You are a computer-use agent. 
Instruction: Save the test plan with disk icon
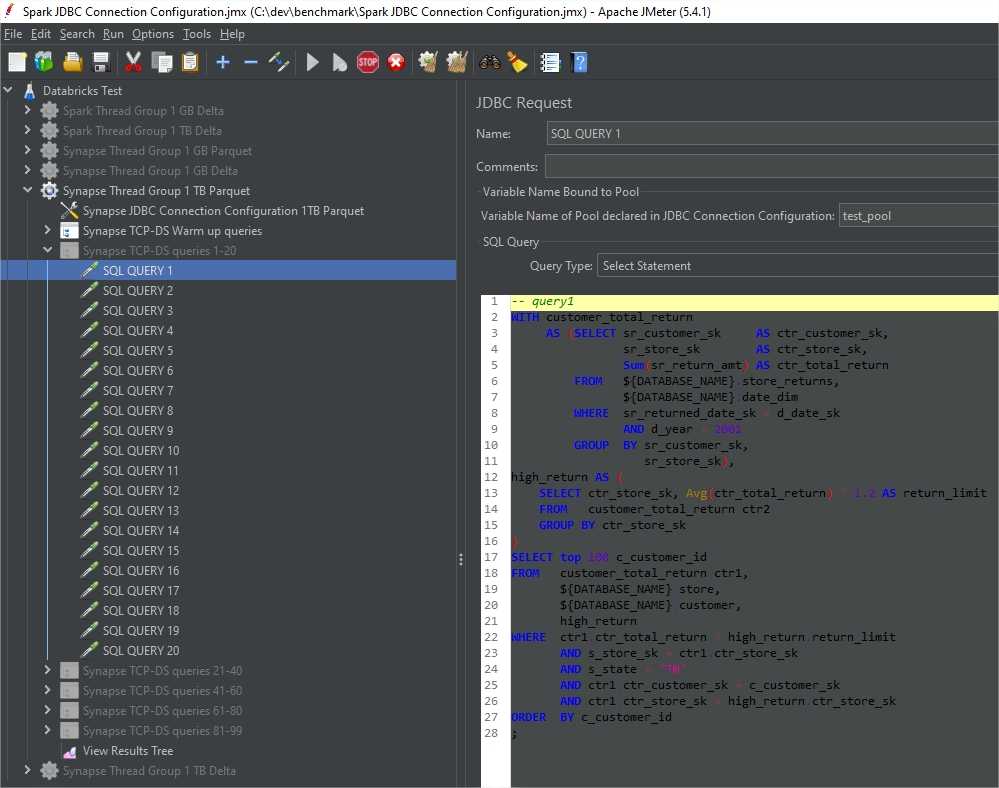(101, 62)
